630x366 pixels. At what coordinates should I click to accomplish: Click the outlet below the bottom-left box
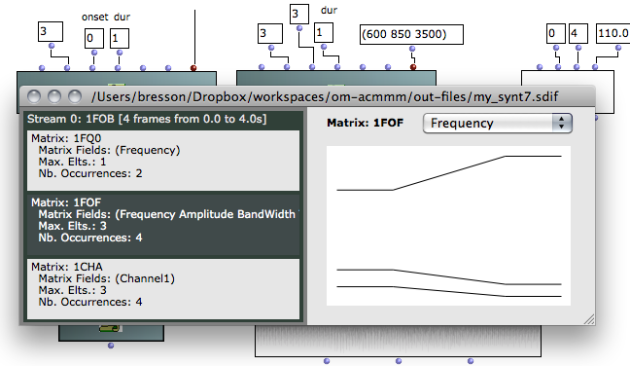point(111,346)
